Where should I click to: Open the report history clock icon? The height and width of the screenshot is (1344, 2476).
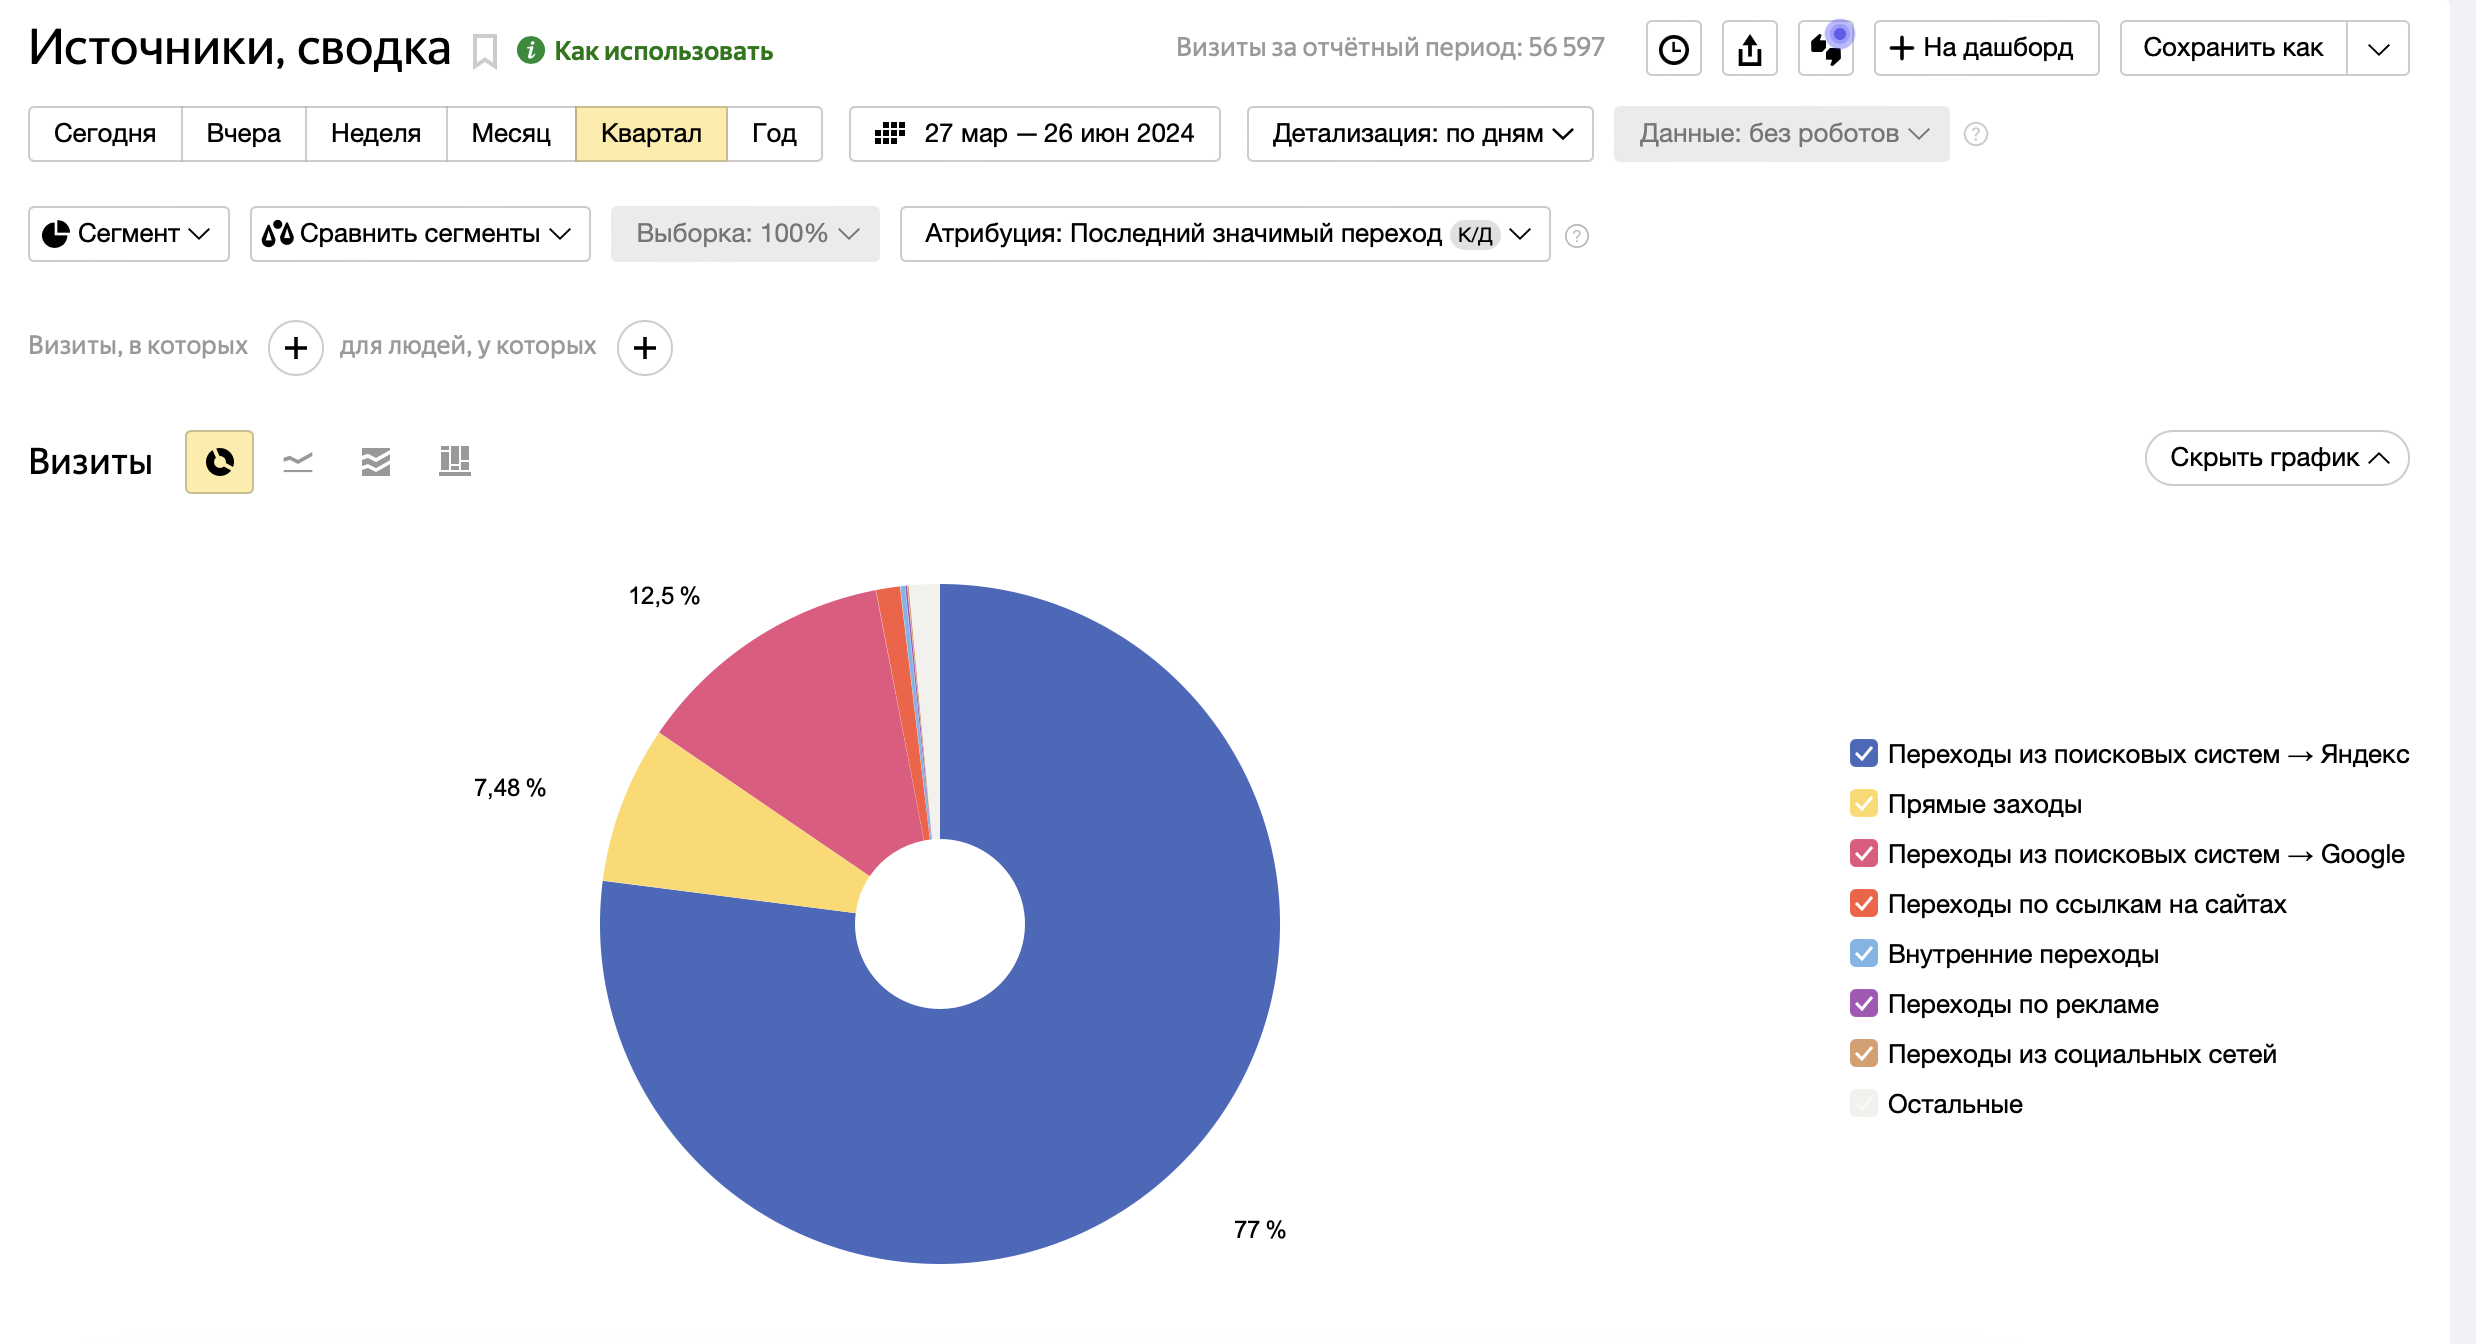coord(1674,49)
